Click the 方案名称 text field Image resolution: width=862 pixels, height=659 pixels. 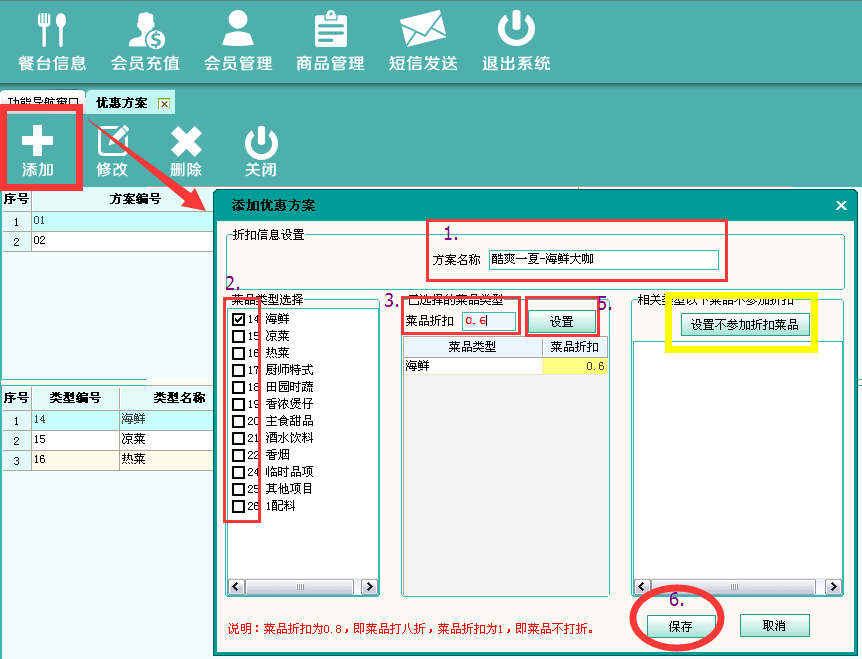pyautogui.click(x=603, y=260)
